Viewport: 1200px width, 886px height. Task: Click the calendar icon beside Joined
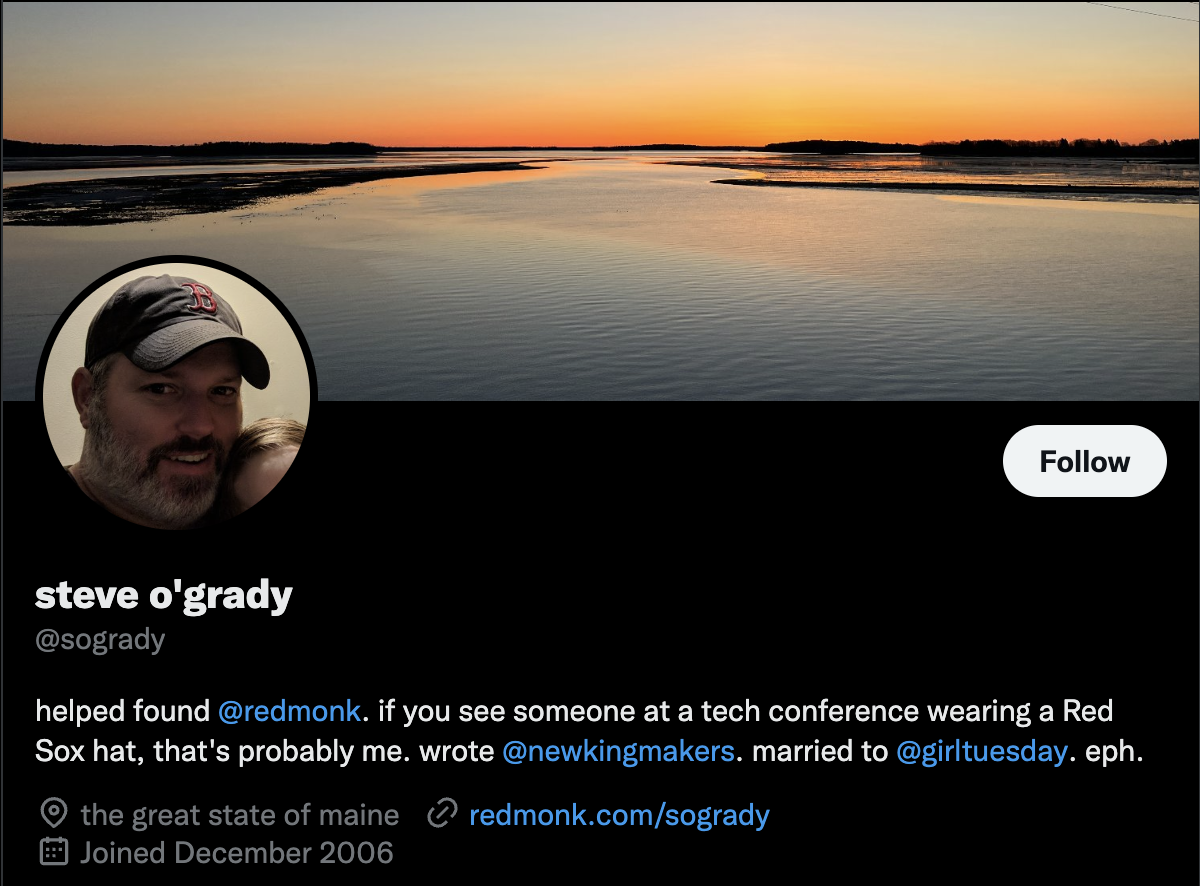click(x=53, y=852)
